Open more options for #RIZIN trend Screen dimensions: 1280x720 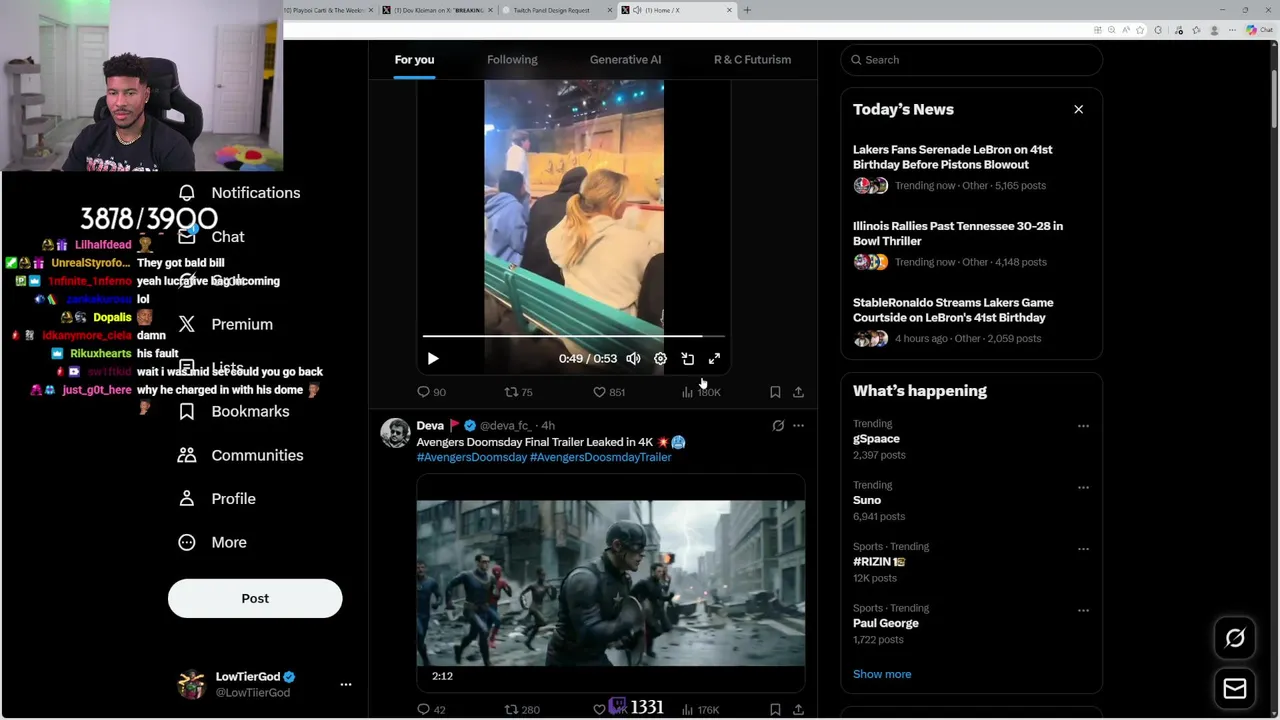click(1083, 549)
